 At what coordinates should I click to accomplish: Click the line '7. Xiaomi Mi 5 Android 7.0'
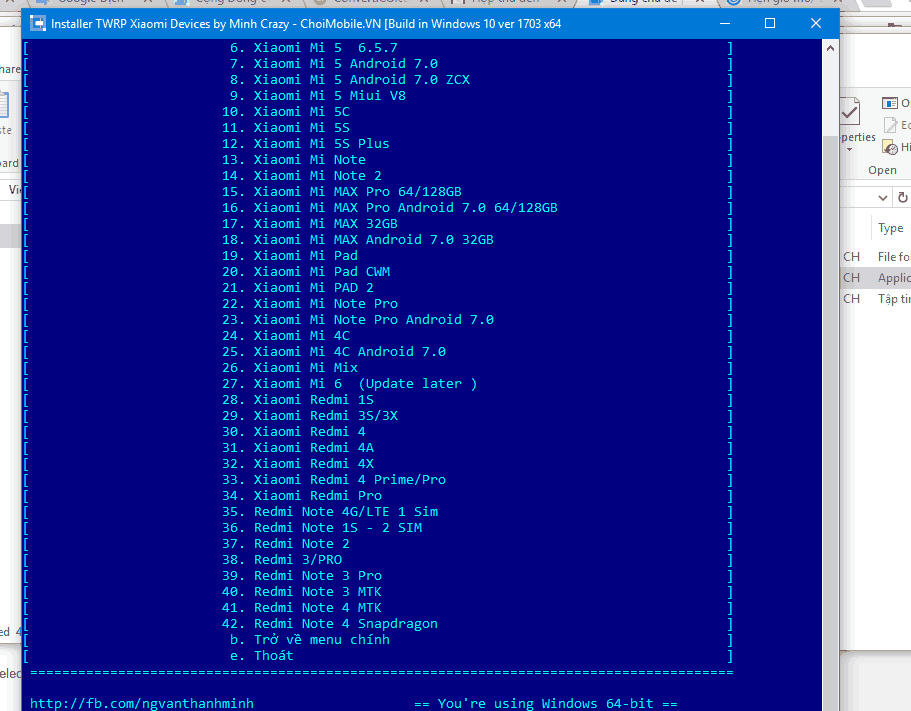point(333,64)
